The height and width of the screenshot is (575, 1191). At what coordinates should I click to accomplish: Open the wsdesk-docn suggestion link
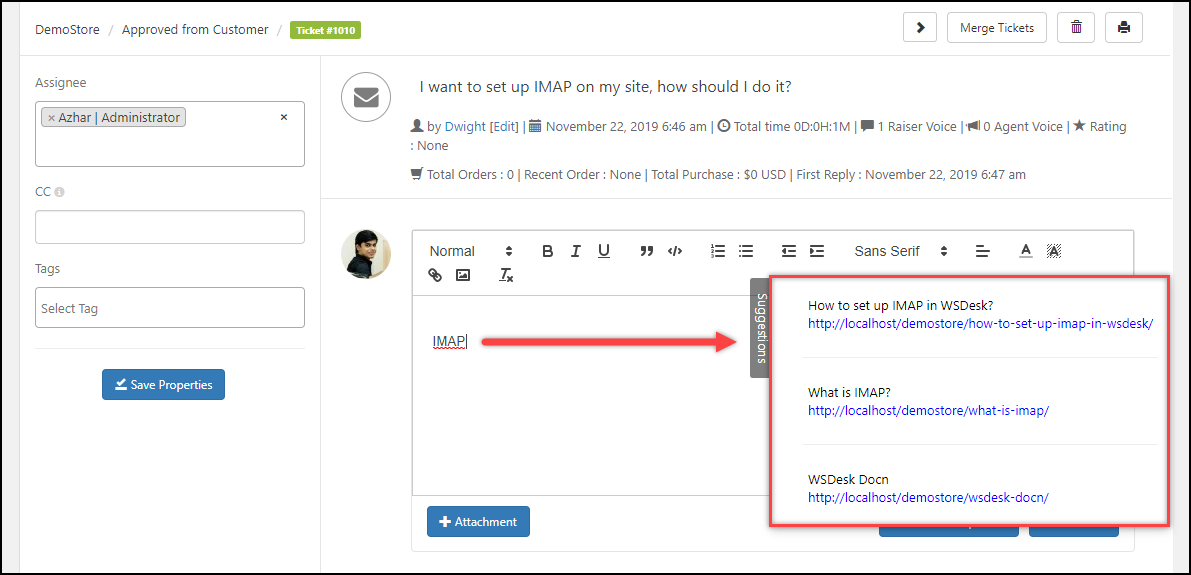tap(928, 498)
